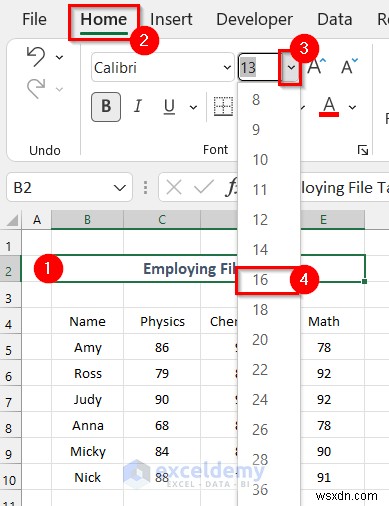Select font size 8
389x506 pixels.
coord(269,100)
